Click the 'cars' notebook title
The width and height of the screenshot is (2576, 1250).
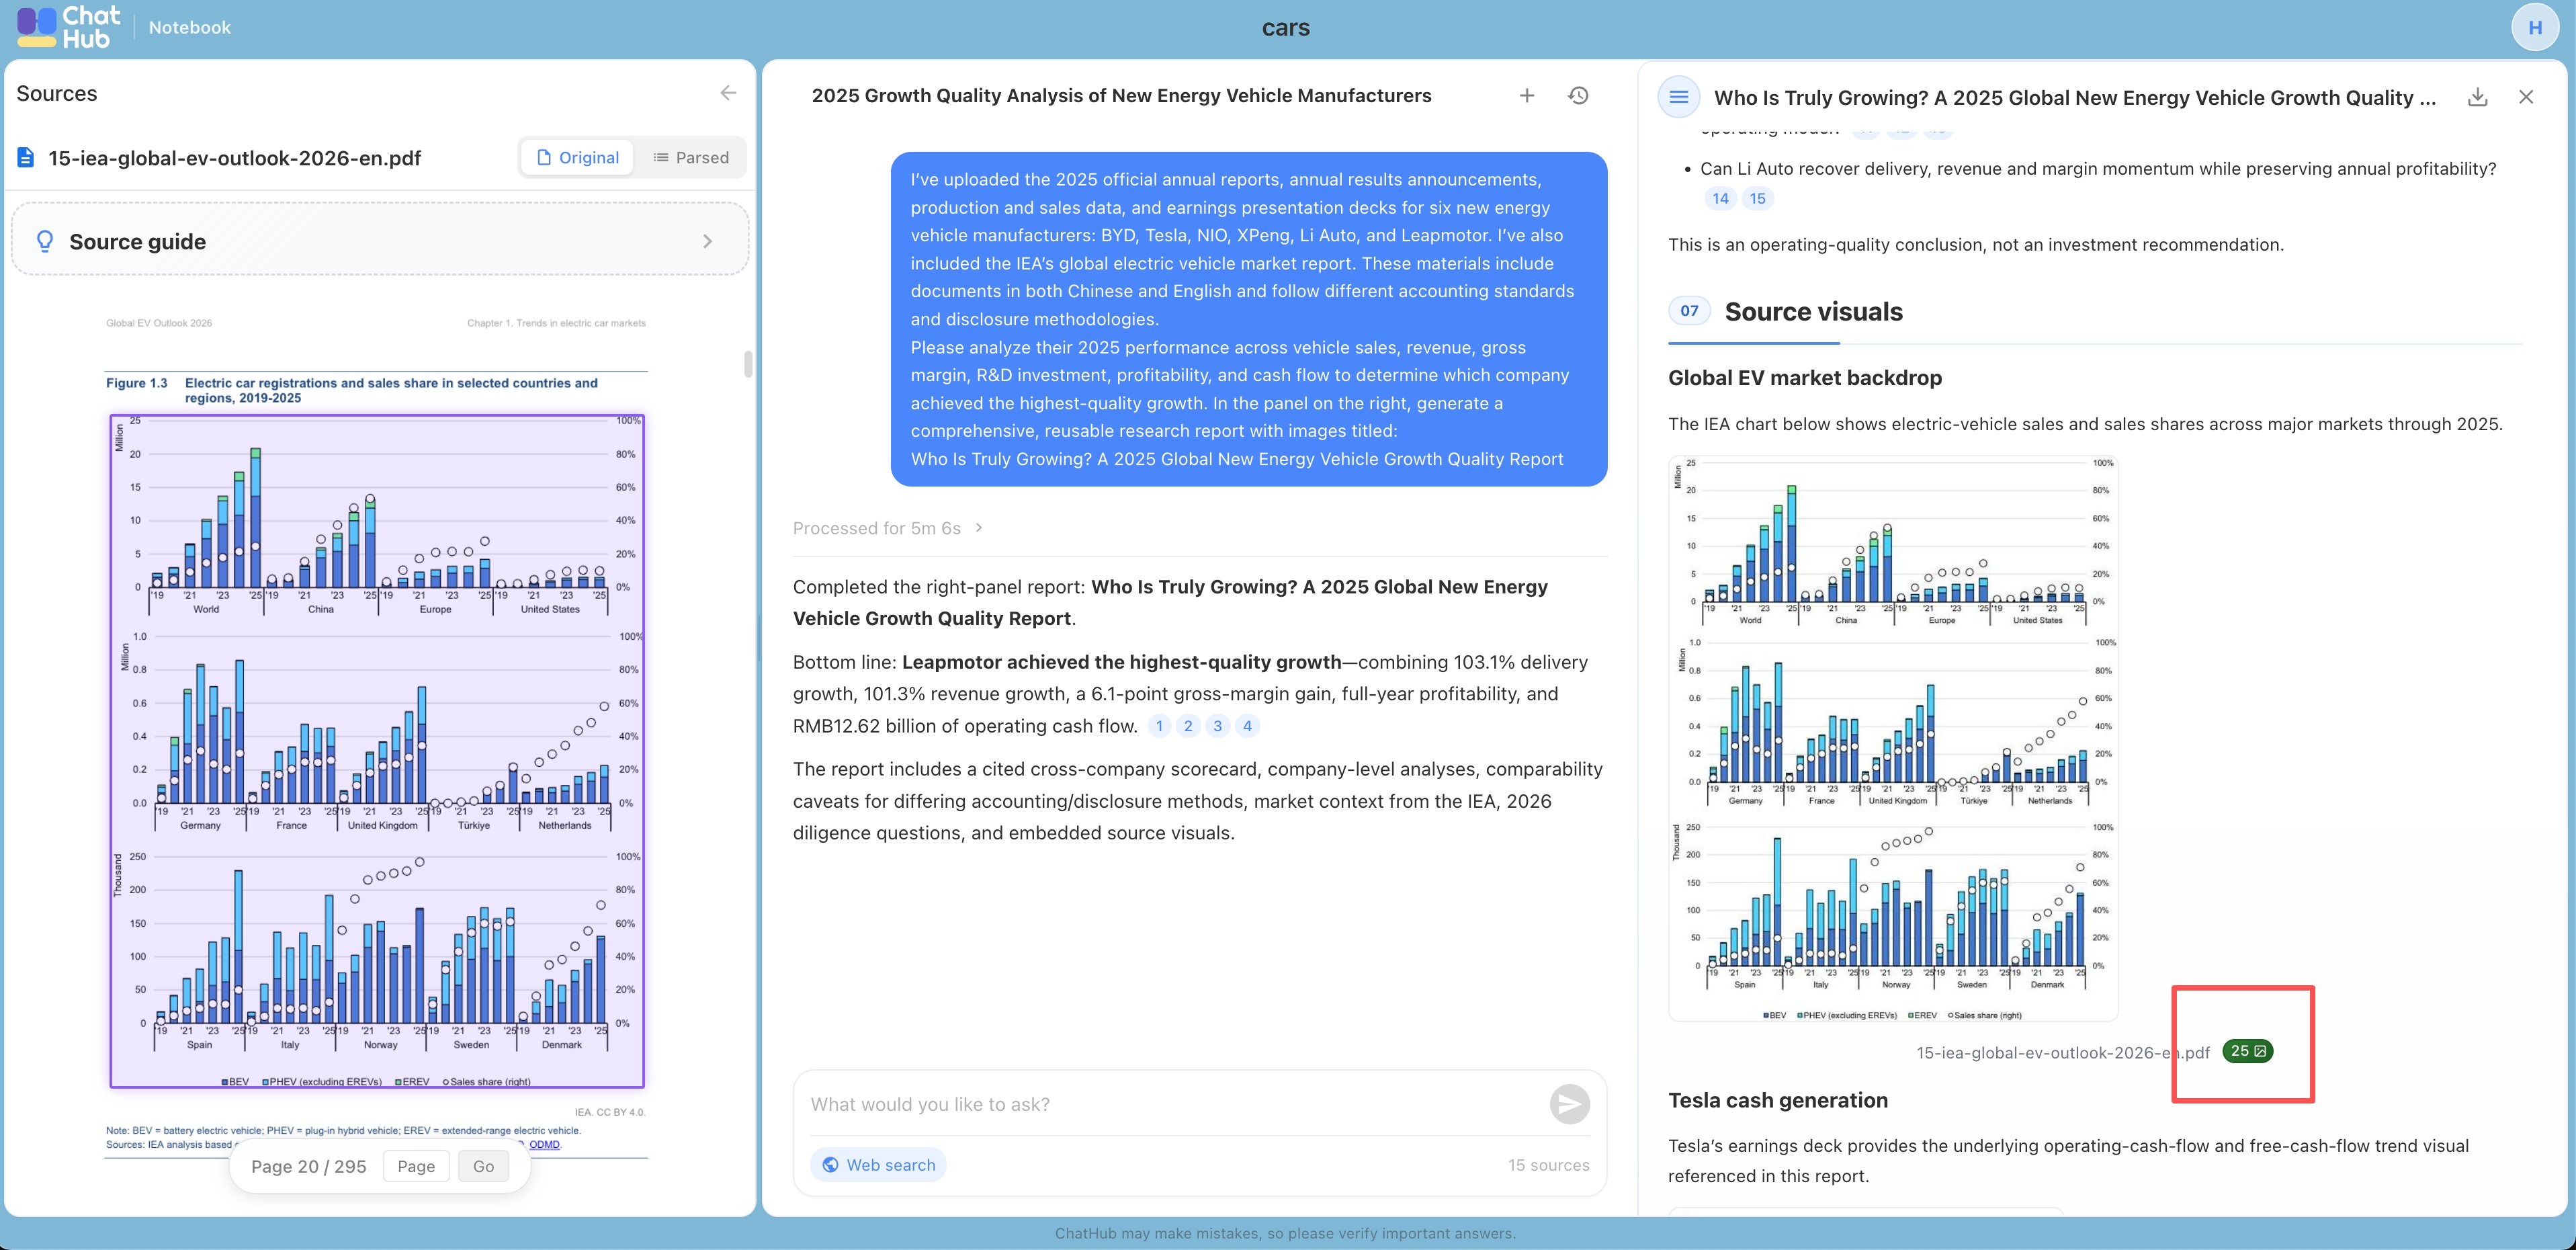tap(1285, 27)
